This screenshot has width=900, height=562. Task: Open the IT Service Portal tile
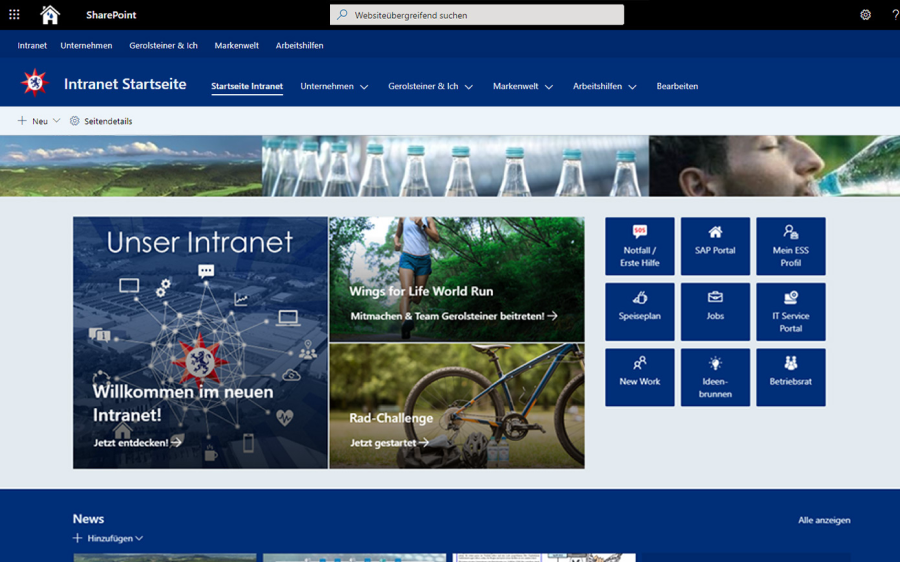pos(790,312)
